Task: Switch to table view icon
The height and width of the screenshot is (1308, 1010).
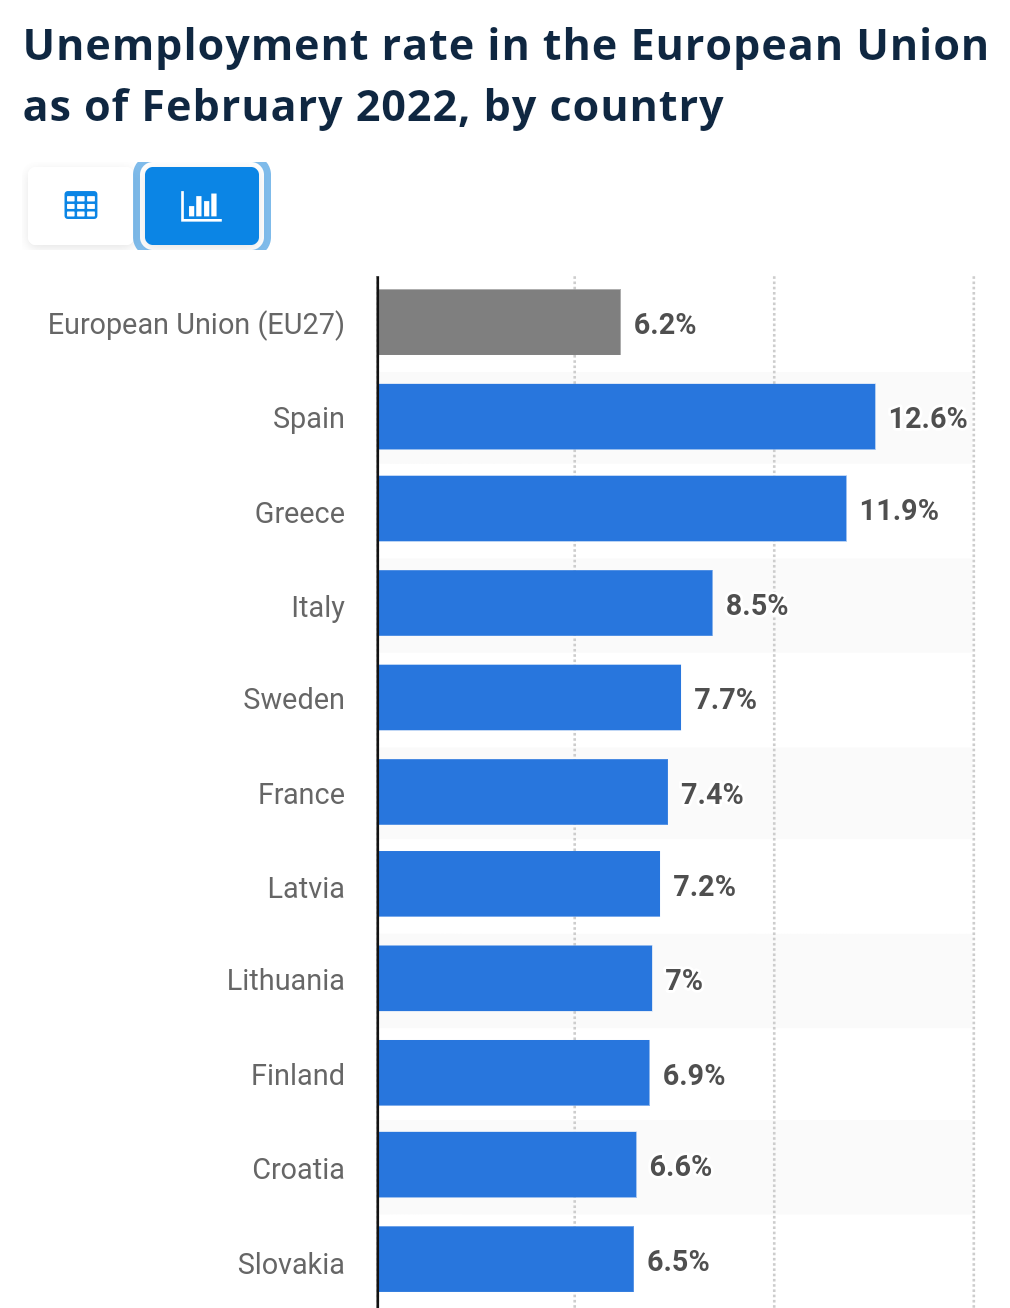Action: pyautogui.click(x=80, y=206)
